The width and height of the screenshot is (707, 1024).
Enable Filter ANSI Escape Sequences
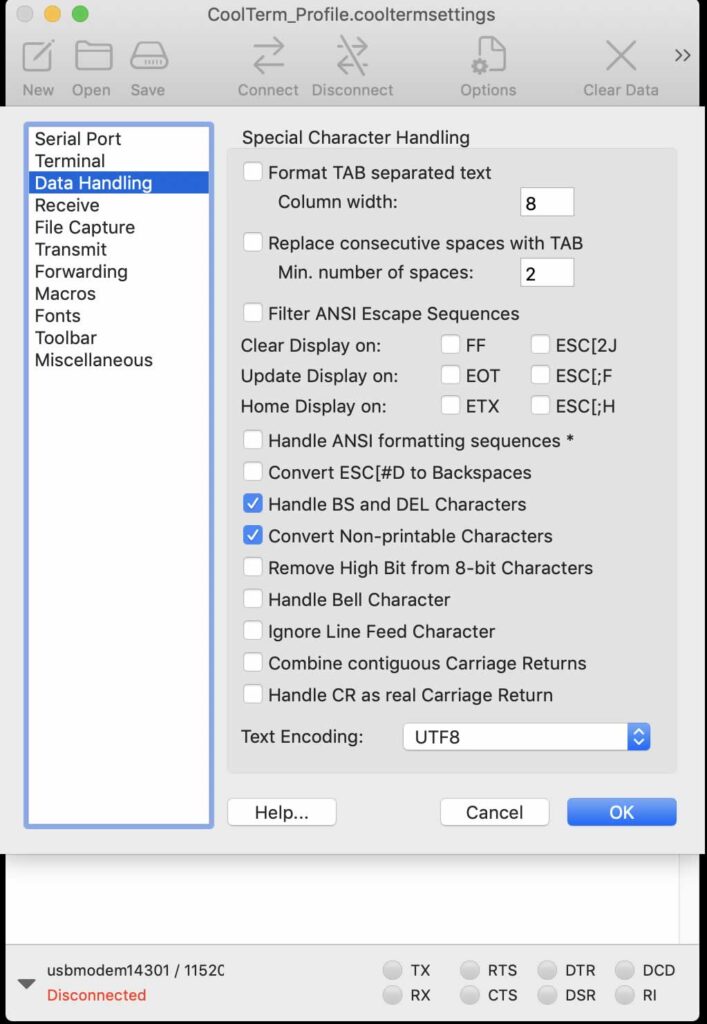point(253,313)
